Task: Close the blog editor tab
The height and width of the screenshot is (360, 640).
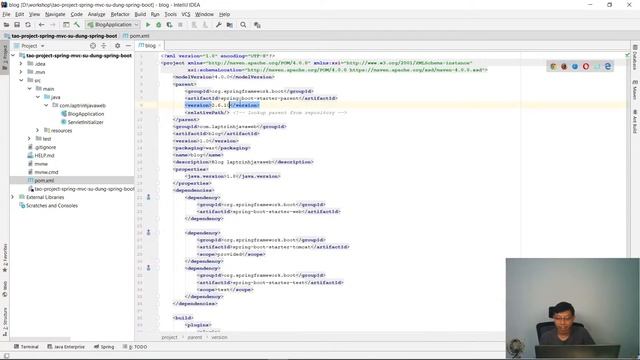Action: (x=160, y=46)
